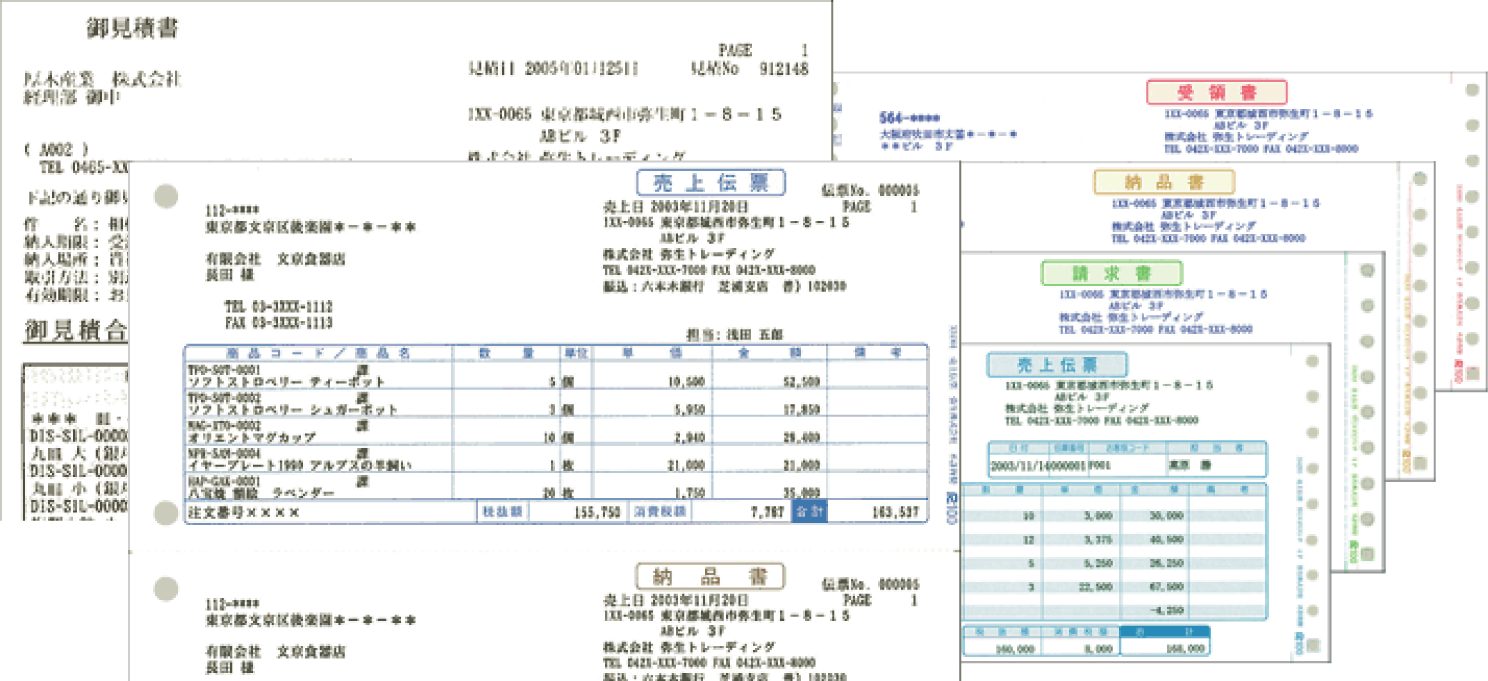Click the total amount 163,537
This screenshot has height=681, width=1488.
[888, 513]
